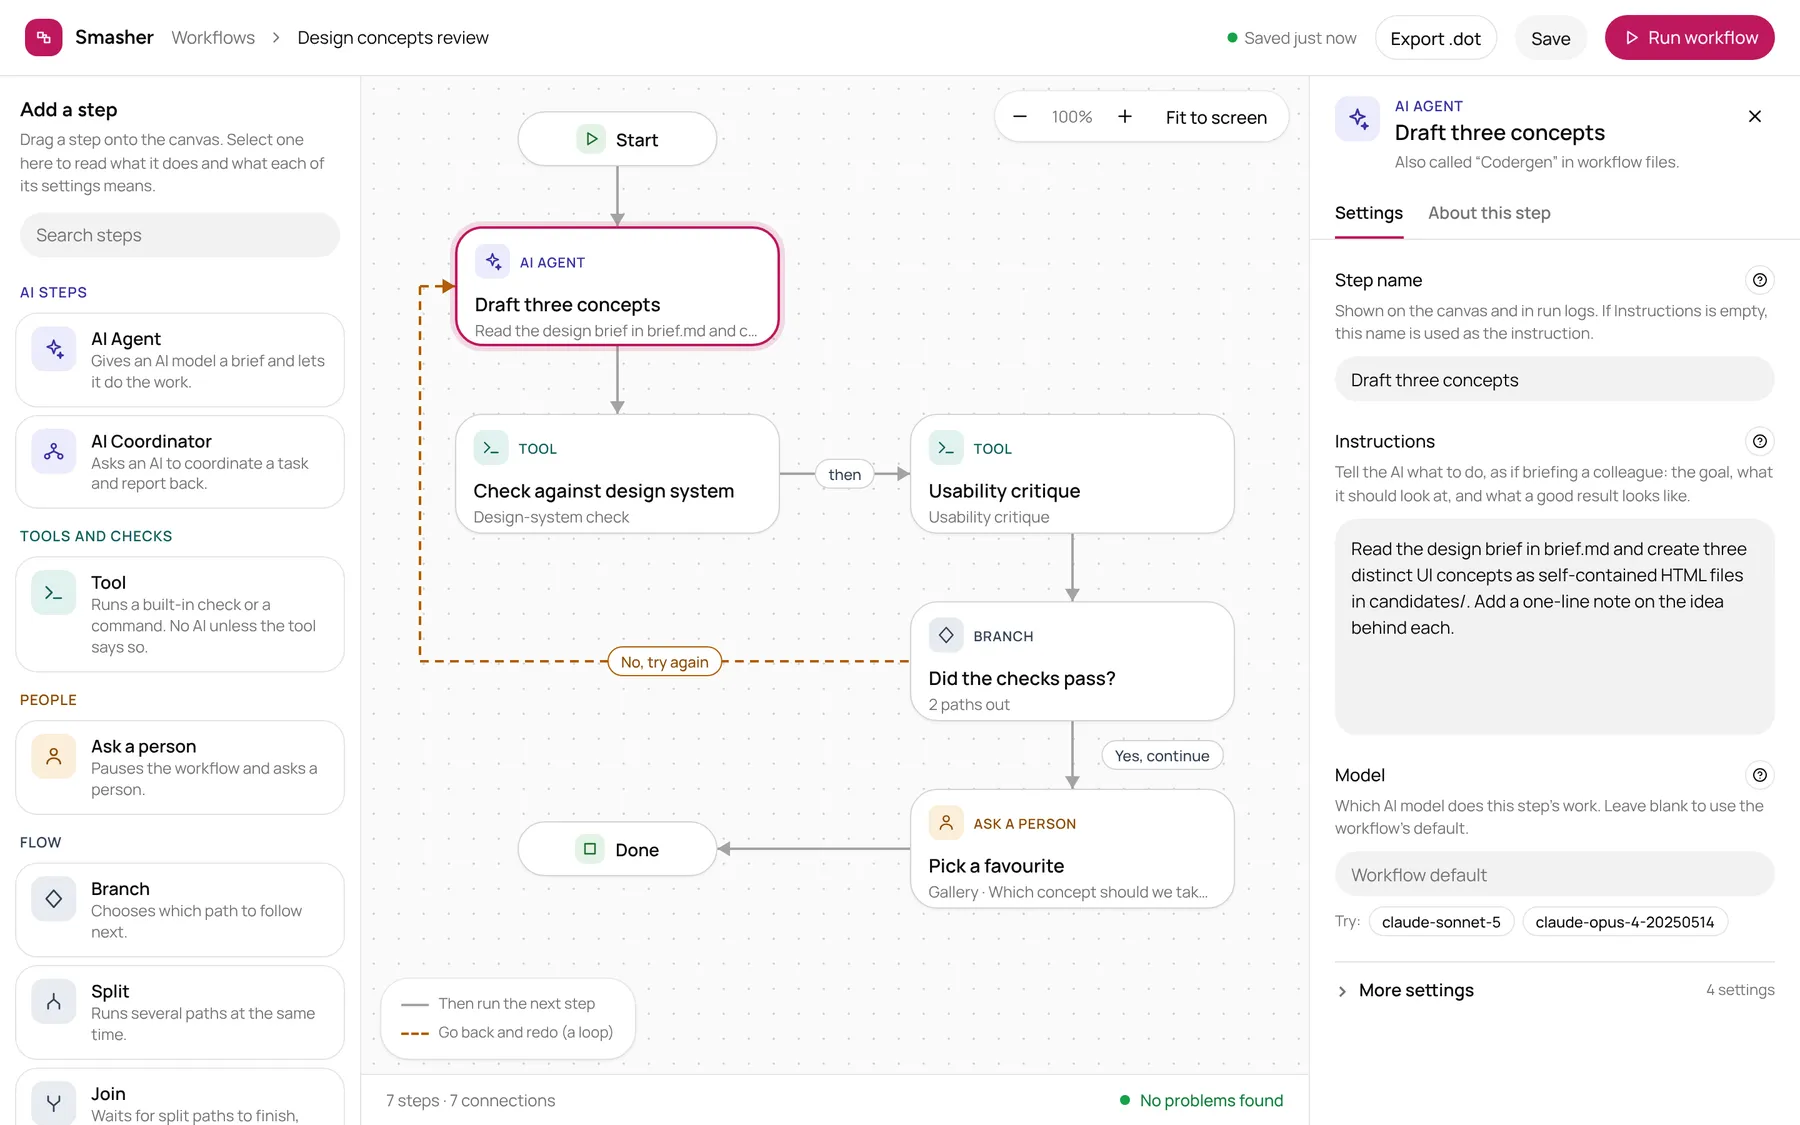Click the AI Agent header icon in settings panel
1800x1125 pixels.
point(1358,119)
